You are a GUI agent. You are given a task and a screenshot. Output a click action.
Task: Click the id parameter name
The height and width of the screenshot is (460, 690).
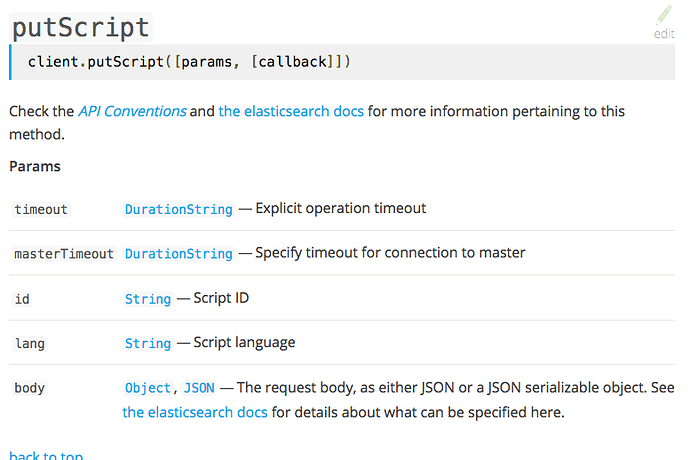tap(22, 299)
